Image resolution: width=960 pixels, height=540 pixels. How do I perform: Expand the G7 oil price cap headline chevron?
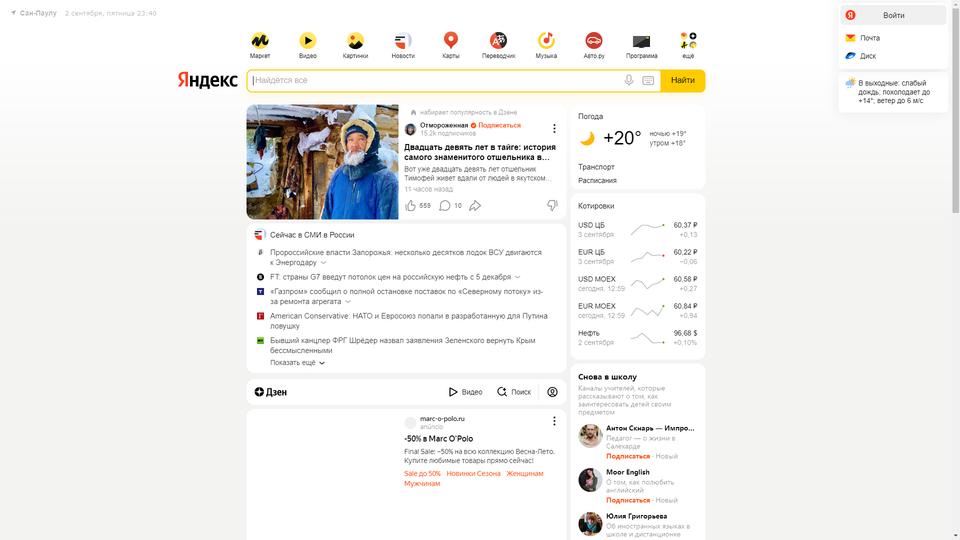[x=517, y=277]
